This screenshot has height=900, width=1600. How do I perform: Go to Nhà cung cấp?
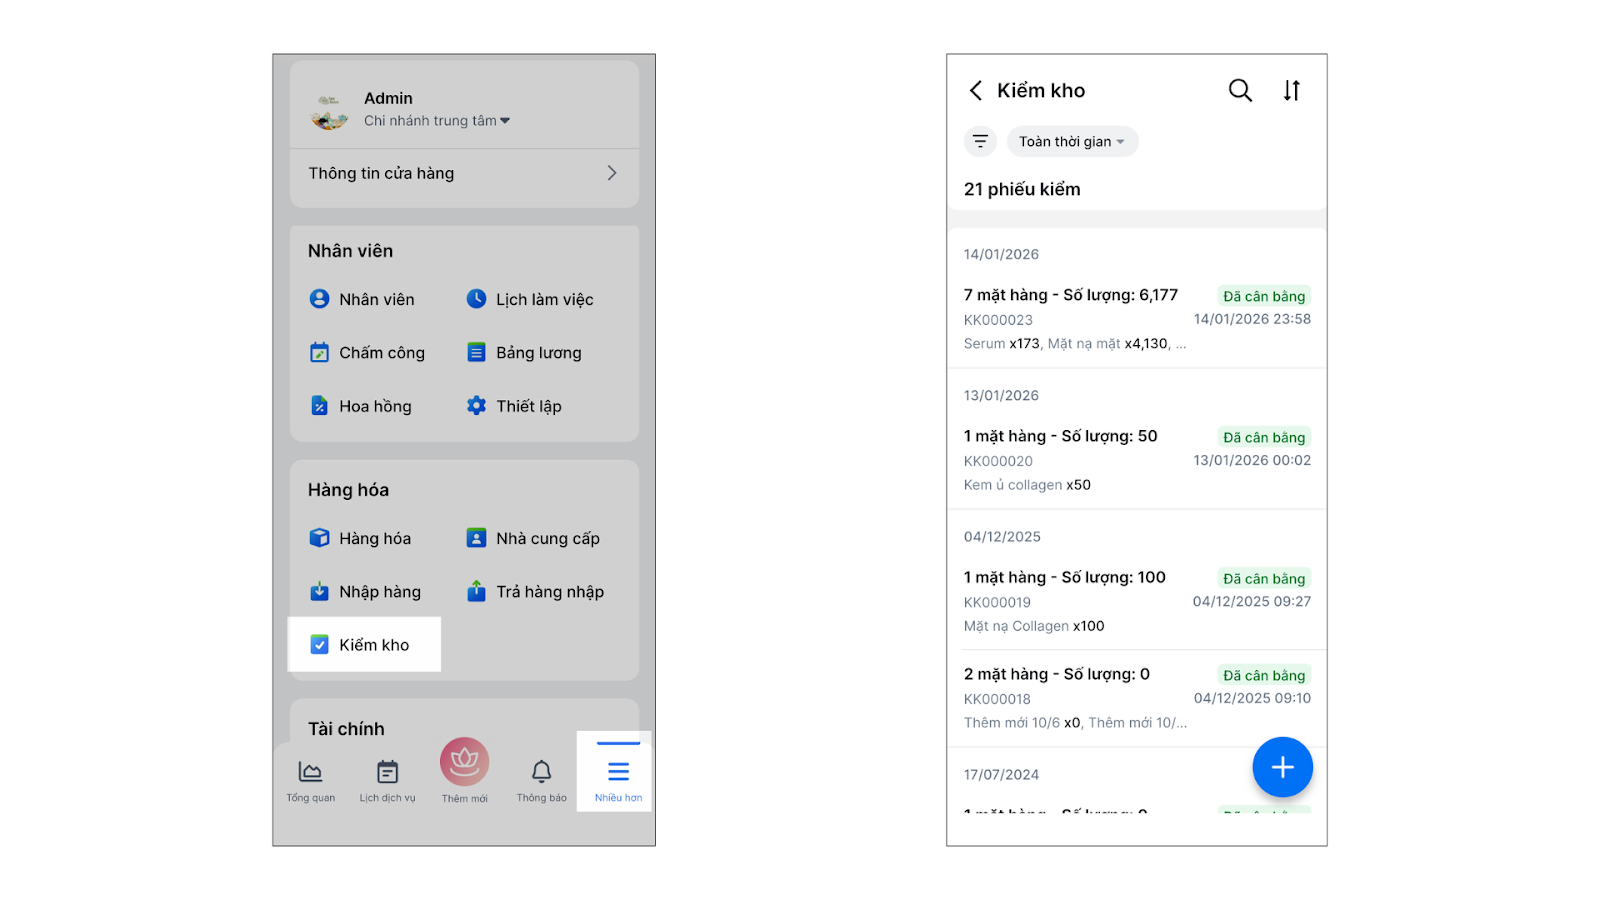click(x=534, y=539)
